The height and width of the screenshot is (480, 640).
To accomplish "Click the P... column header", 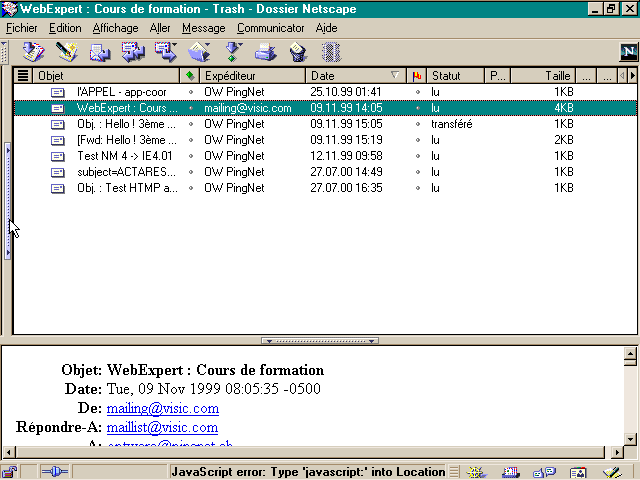I will 498,76.
